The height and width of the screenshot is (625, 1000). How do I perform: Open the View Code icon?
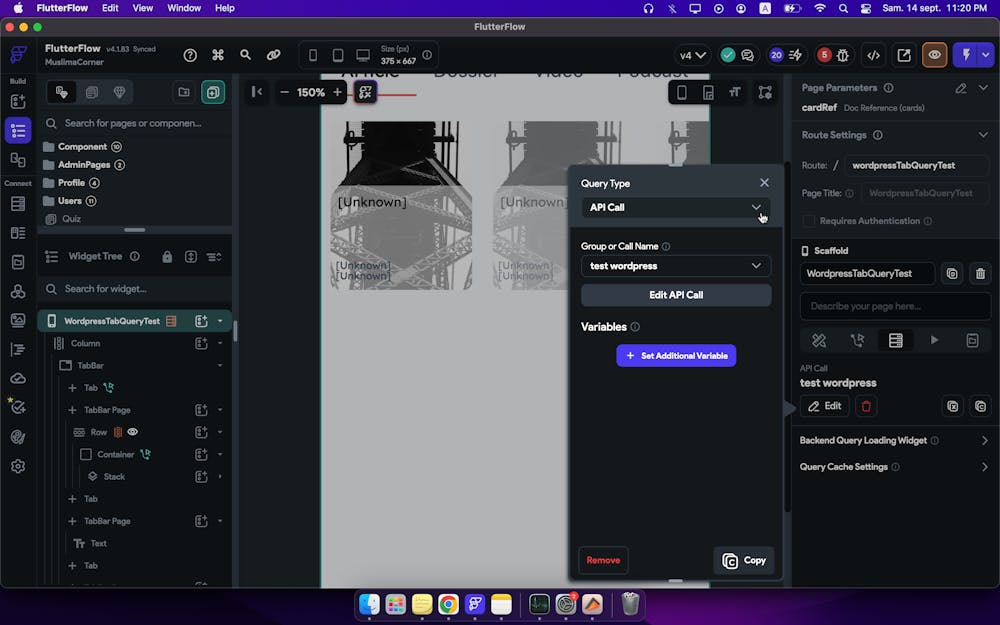[x=873, y=55]
